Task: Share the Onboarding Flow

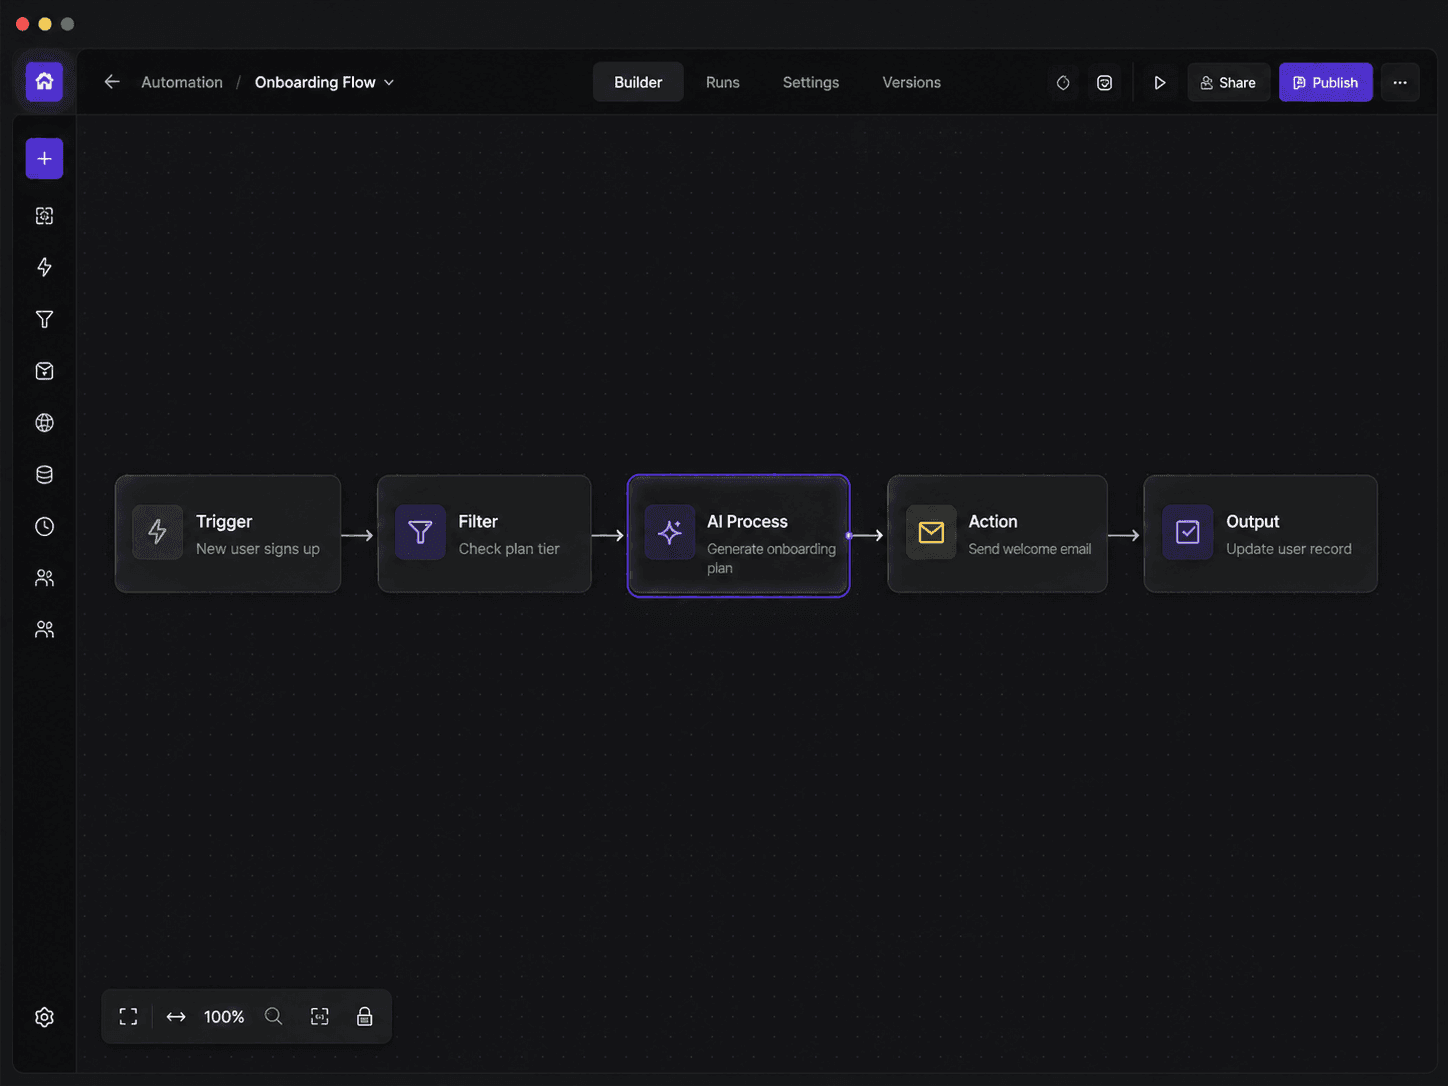Action: tap(1228, 82)
